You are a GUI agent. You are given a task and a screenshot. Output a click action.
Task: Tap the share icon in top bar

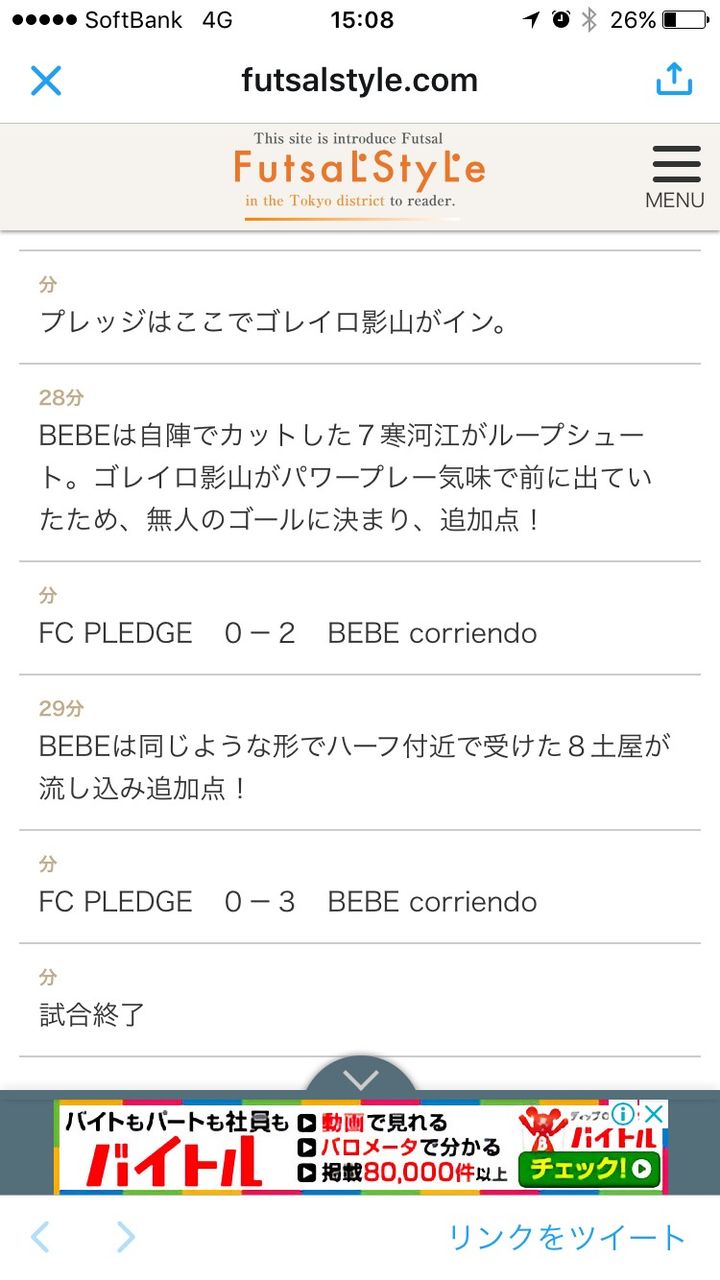tap(674, 79)
